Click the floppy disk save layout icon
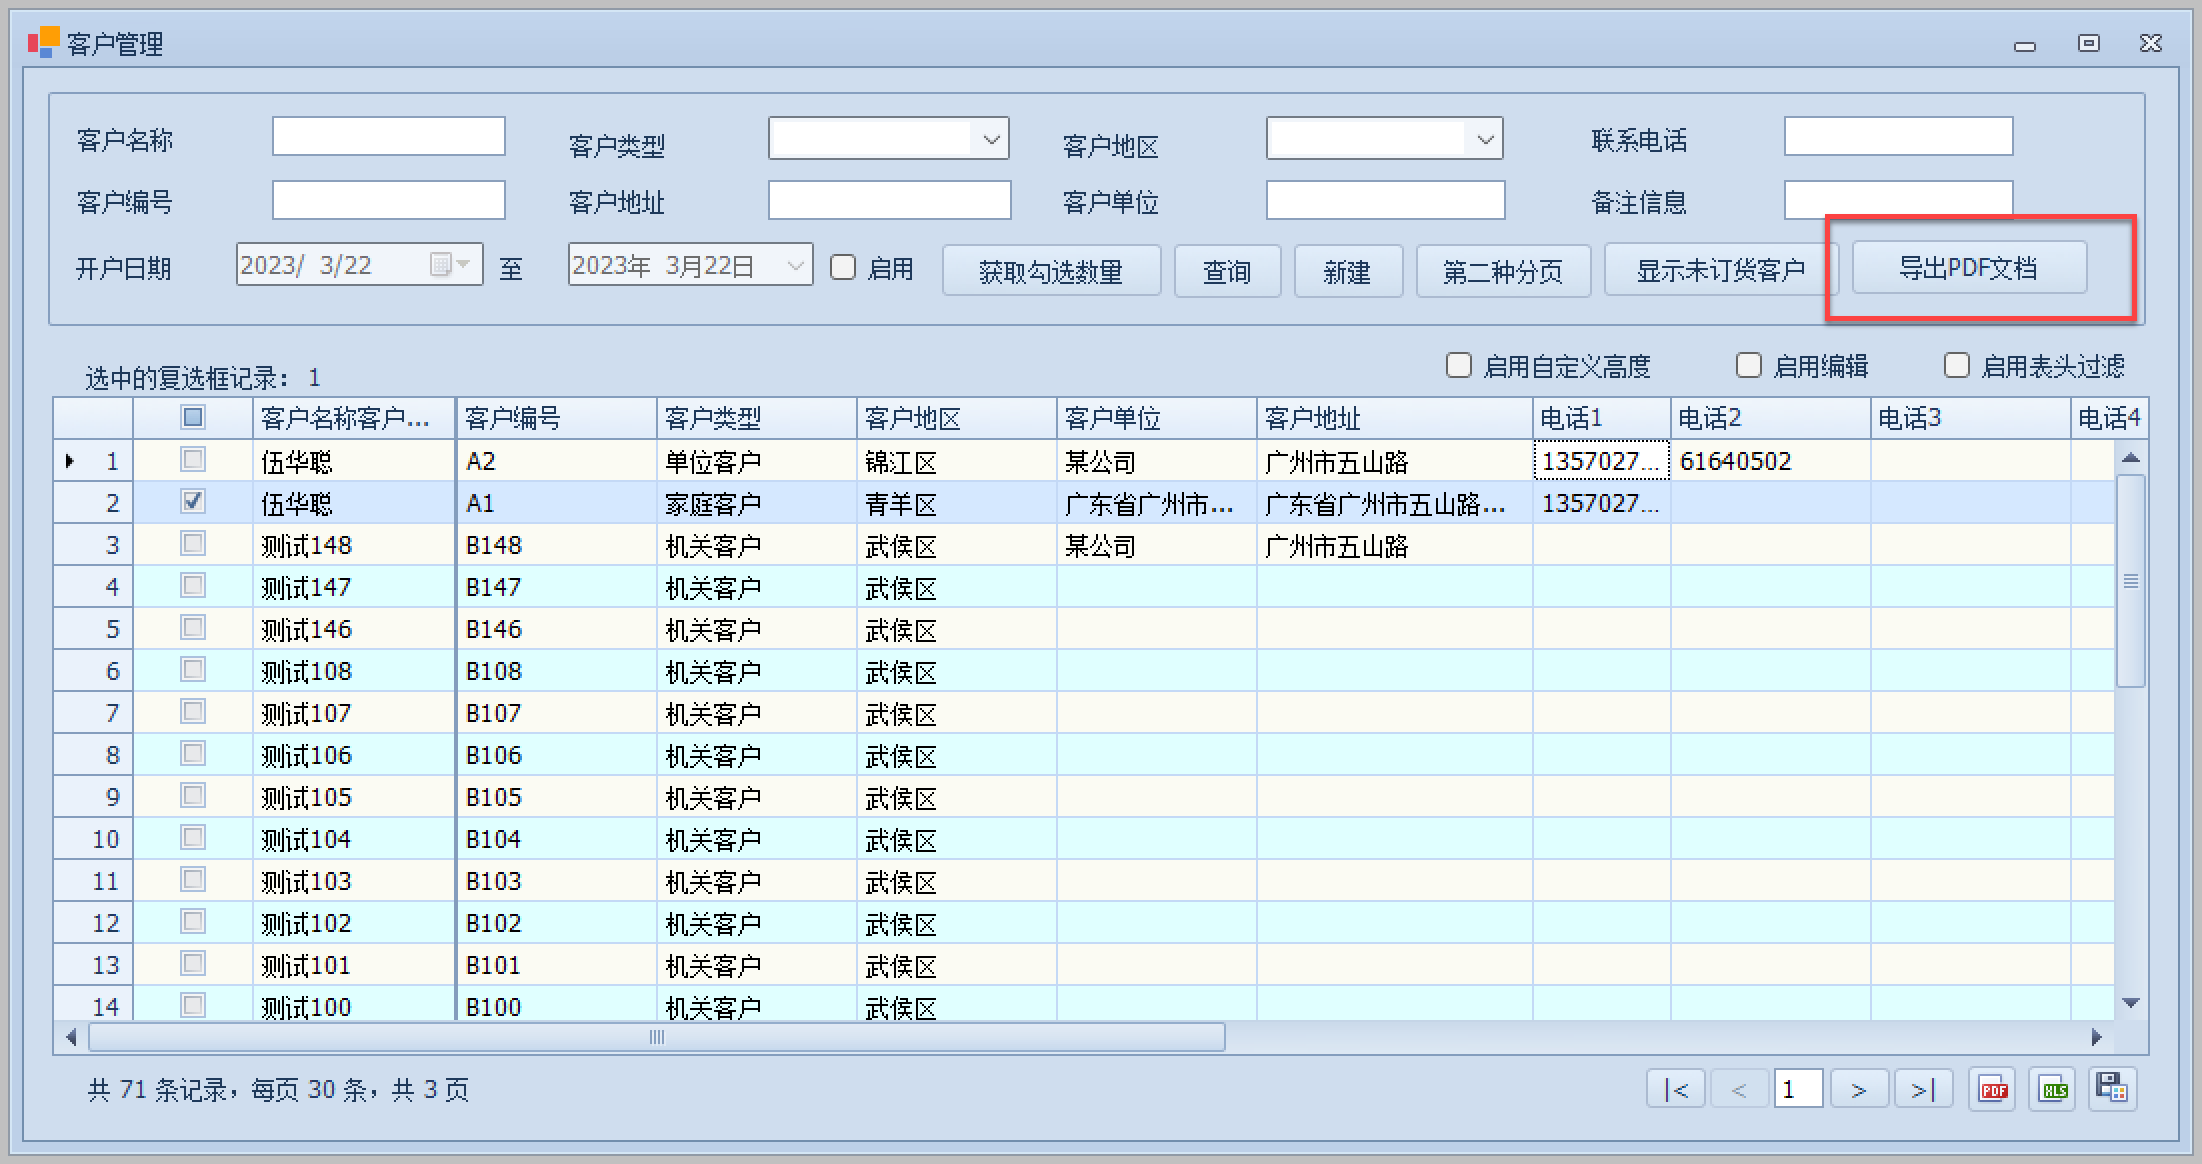Screen dimensions: 2202x1164 2112,1089
